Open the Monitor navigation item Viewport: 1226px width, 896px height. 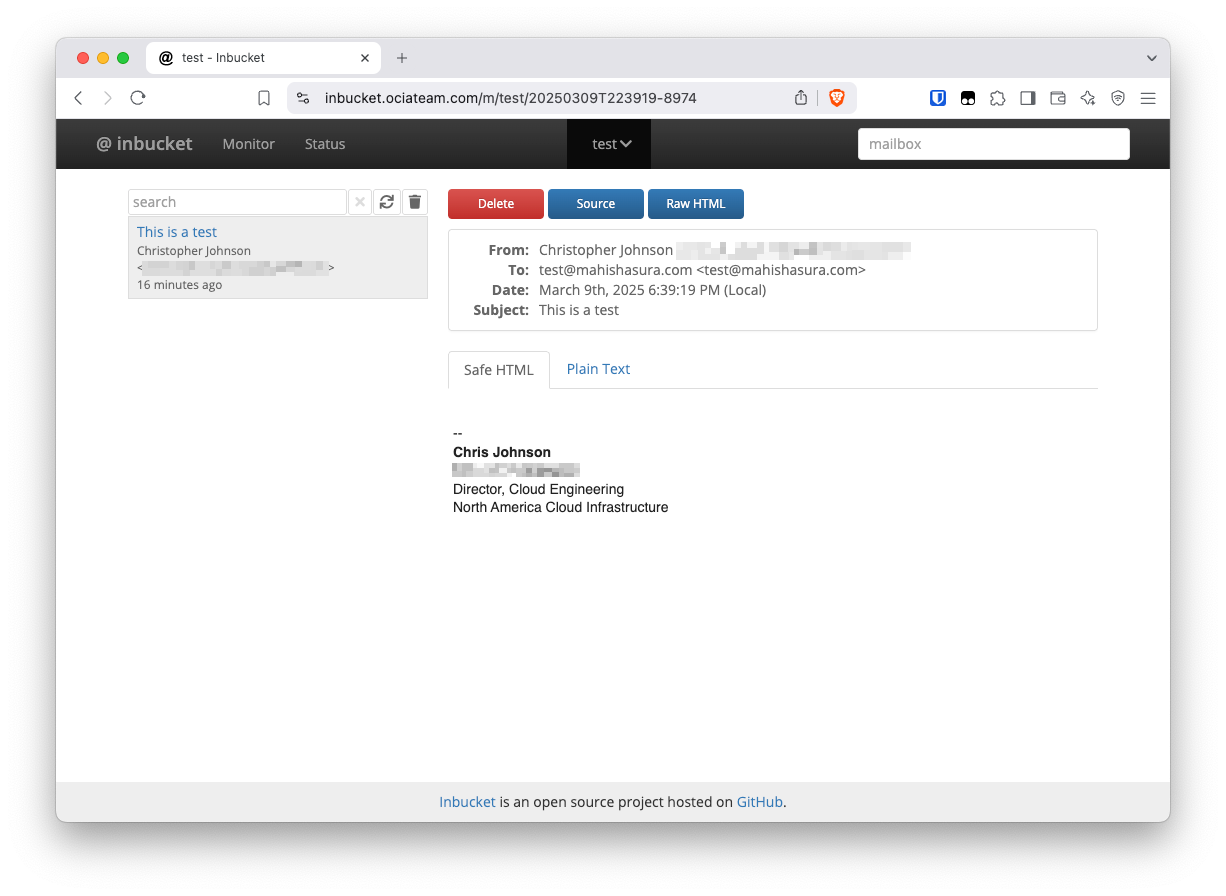coord(248,143)
